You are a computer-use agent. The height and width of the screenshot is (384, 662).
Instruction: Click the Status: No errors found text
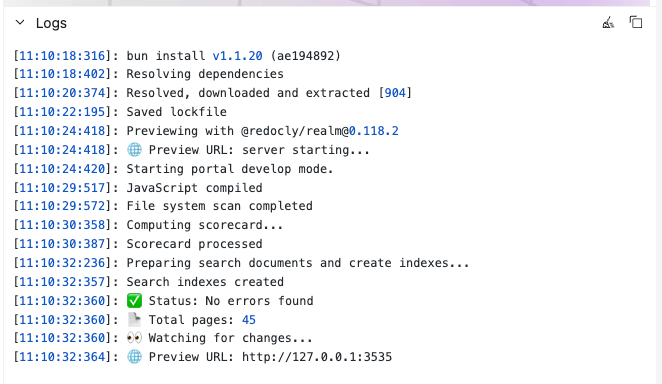pyautogui.click(x=231, y=301)
